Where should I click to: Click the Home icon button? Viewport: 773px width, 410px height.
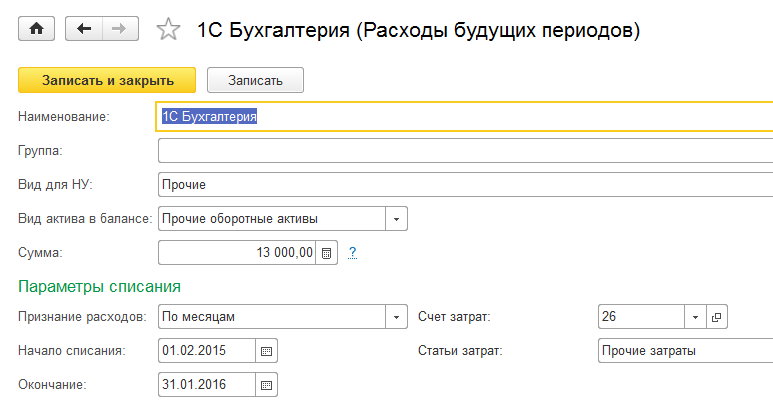pyautogui.click(x=37, y=30)
